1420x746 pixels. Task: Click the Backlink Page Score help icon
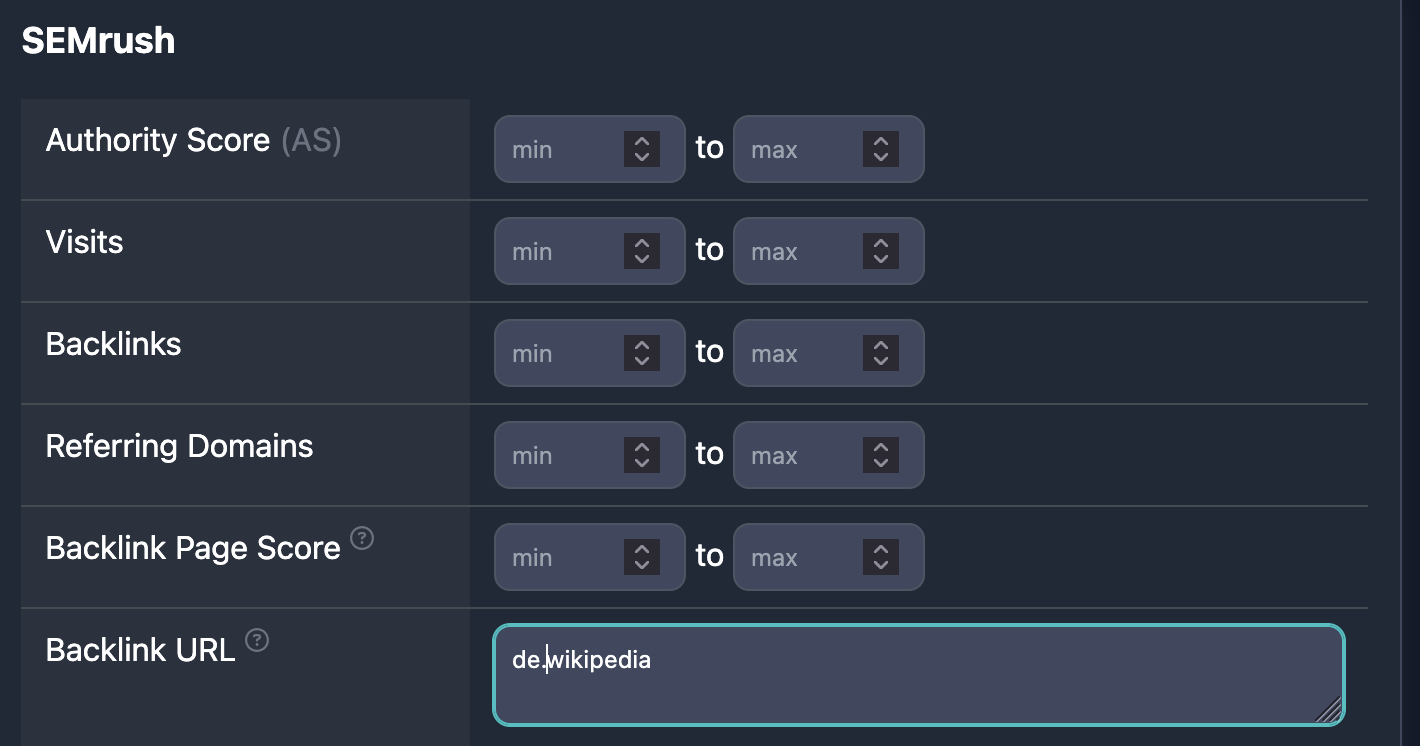(x=363, y=539)
